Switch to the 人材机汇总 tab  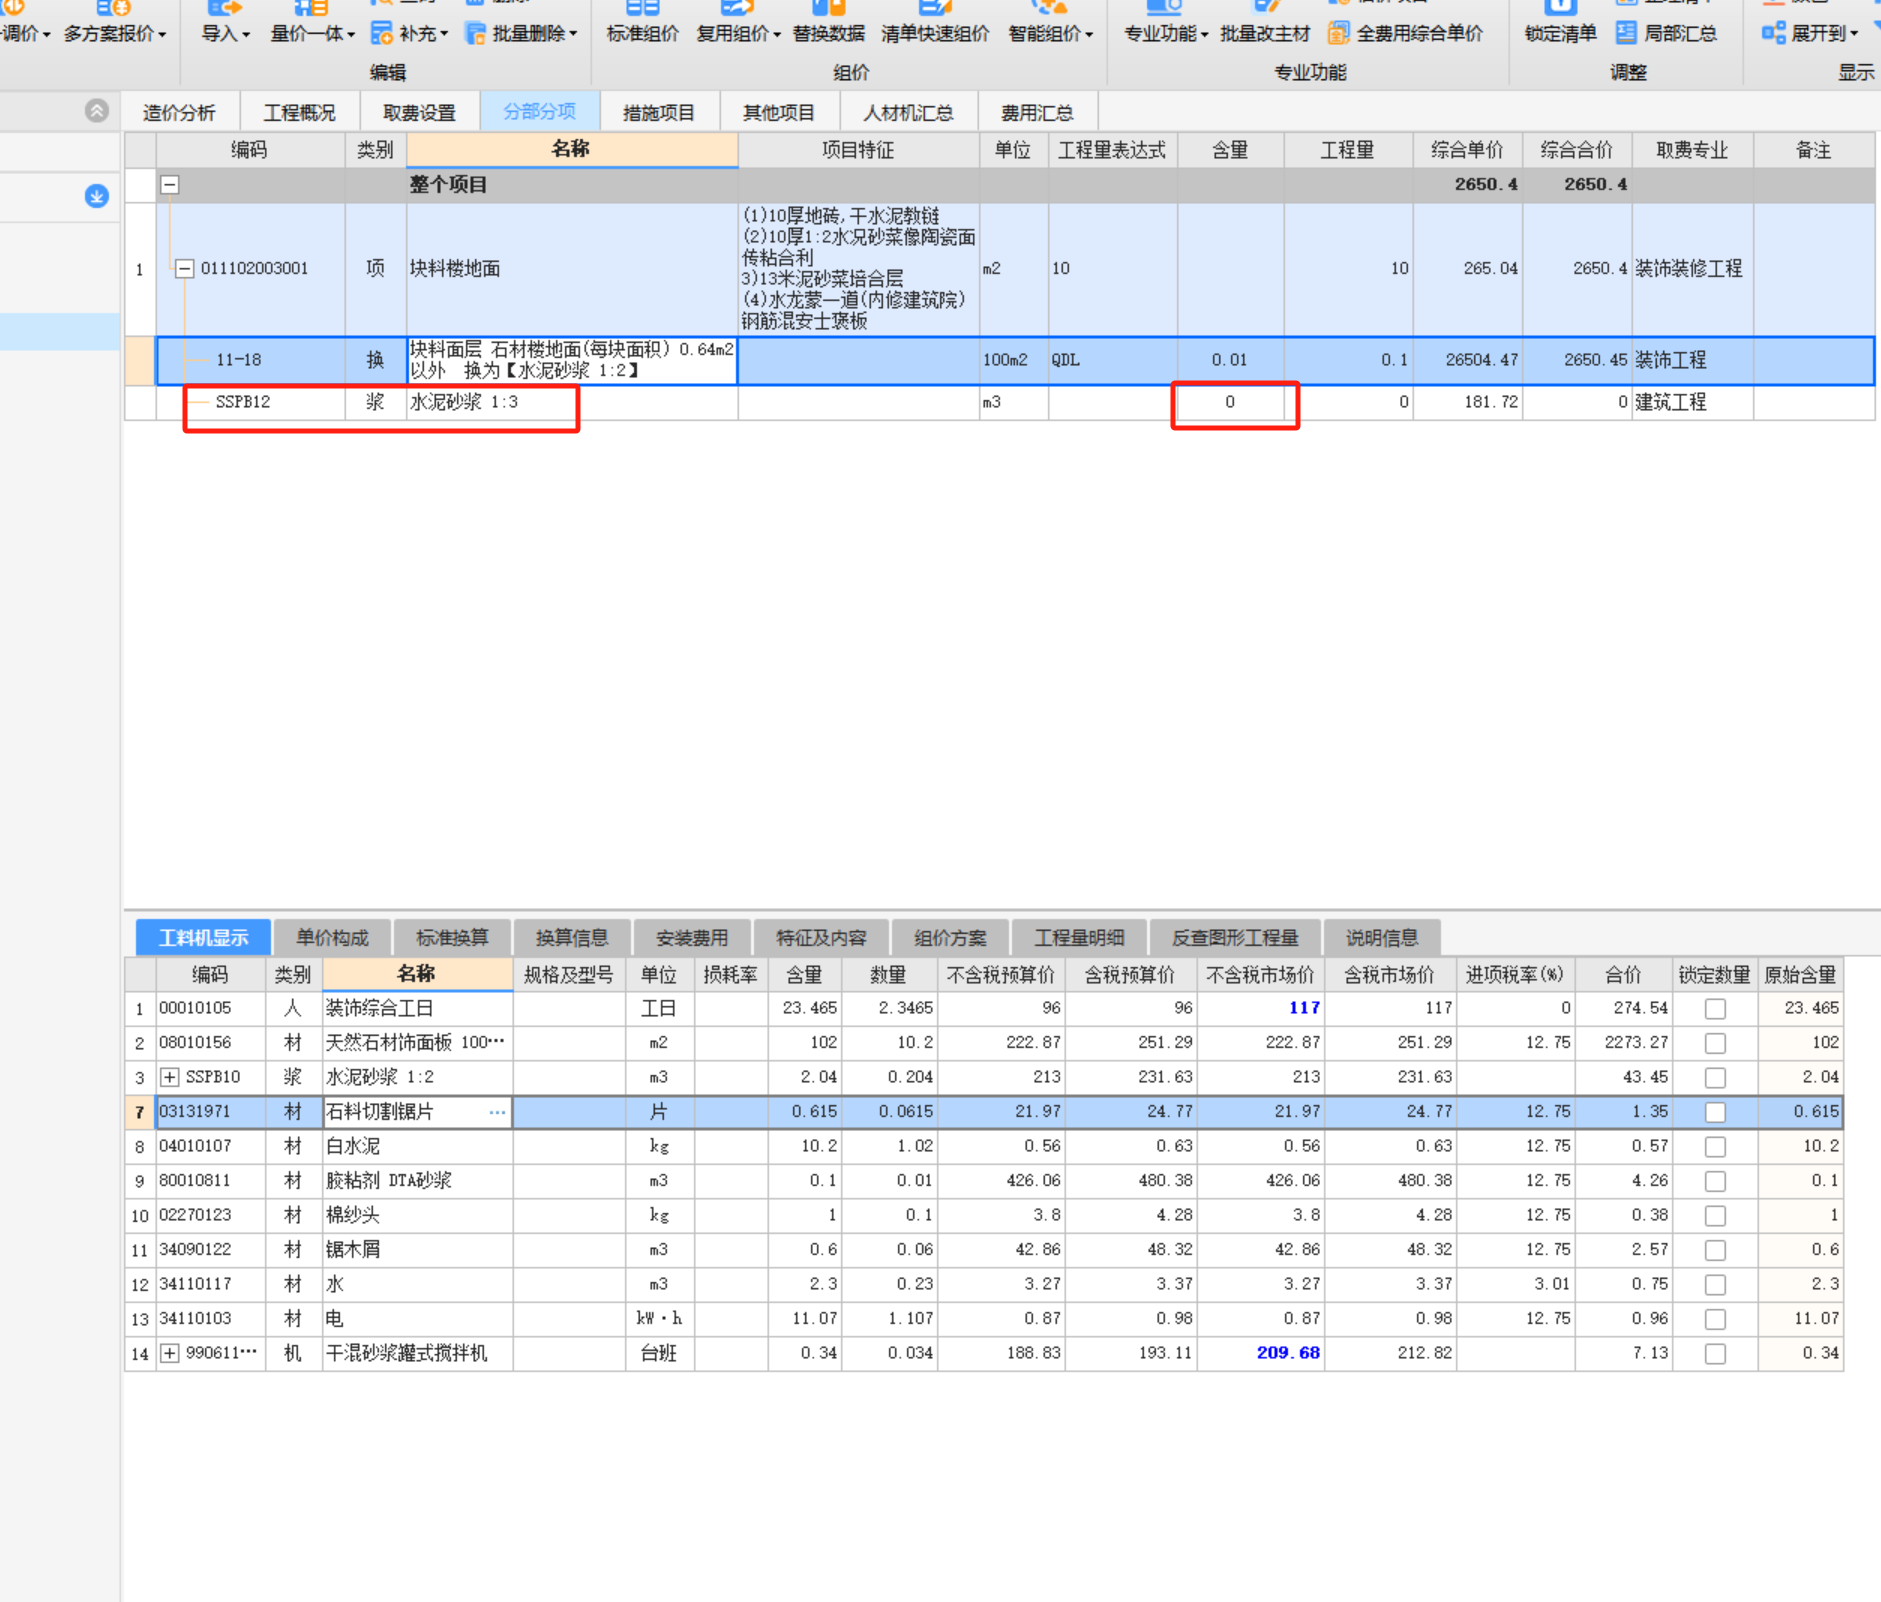pos(908,112)
